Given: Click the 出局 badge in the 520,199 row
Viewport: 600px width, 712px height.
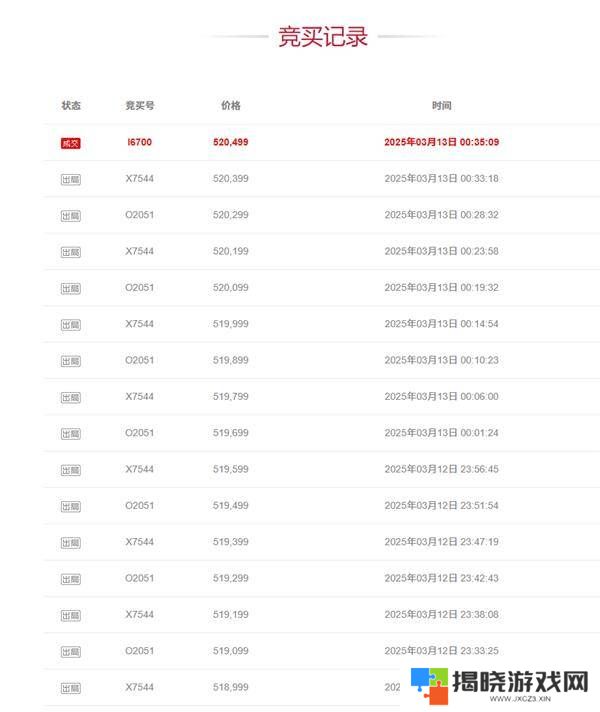Looking at the screenshot, I should pos(70,252).
